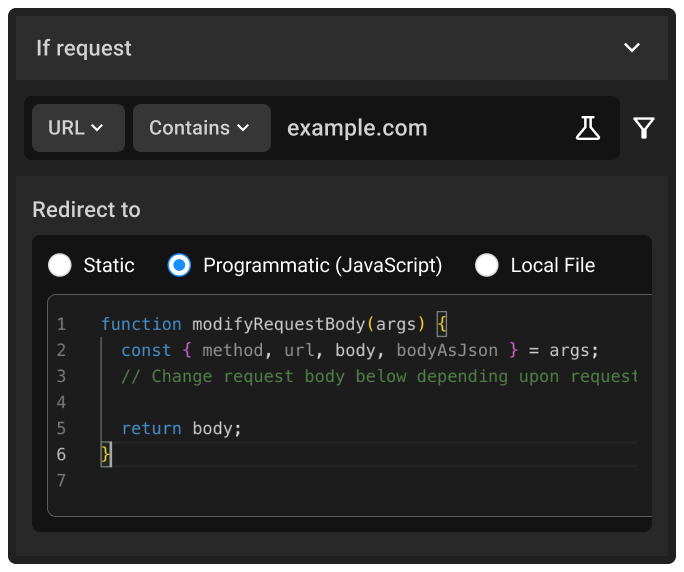Select the Programmatic (JavaScript) radio option
This screenshot has width=684, height=572.
pyautogui.click(x=179, y=265)
